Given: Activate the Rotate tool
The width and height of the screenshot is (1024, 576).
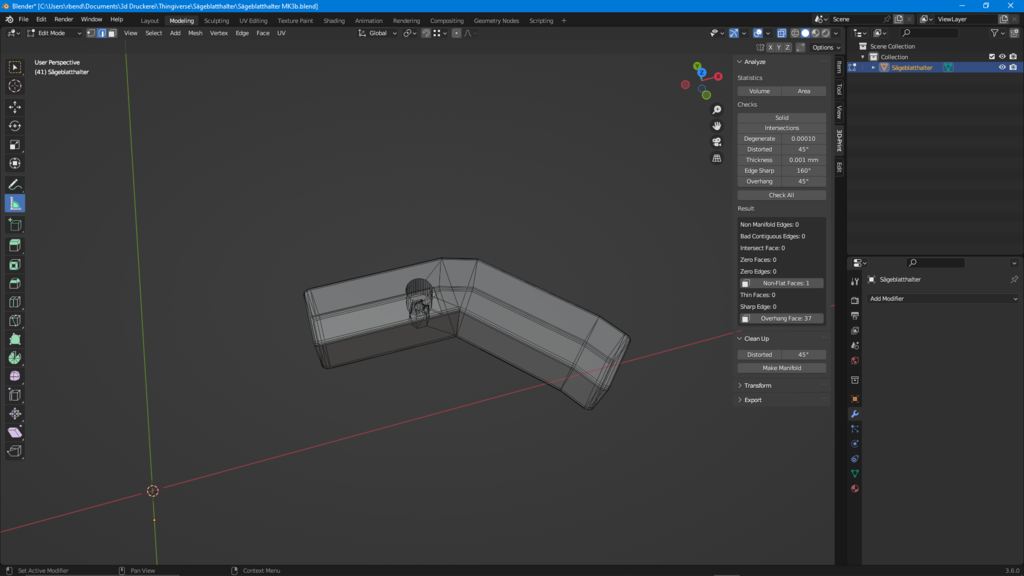Looking at the screenshot, I should (15, 126).
